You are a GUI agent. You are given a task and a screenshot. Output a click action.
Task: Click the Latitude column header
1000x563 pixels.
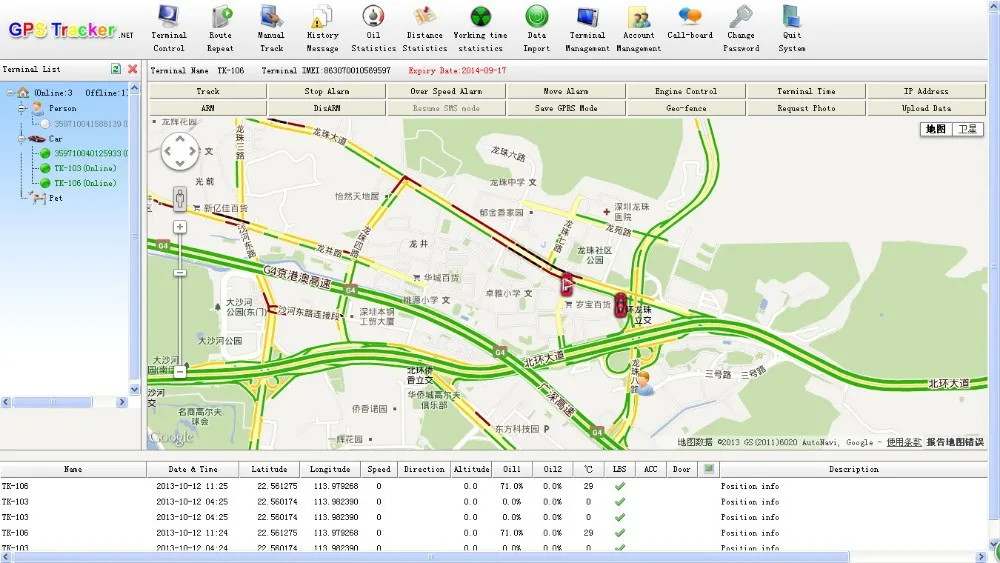tap(269, 469)
